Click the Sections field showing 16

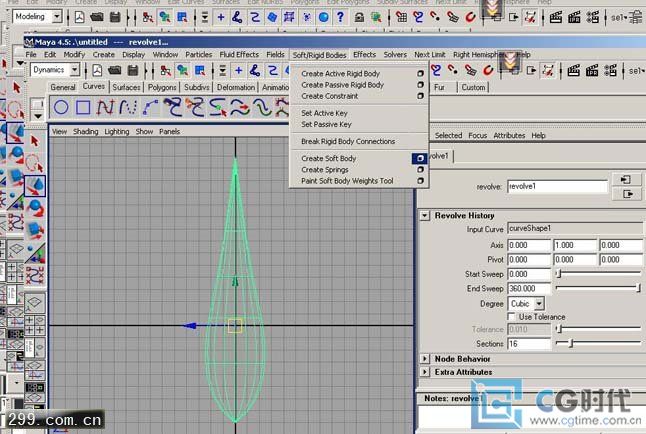(x=529, y=343)
